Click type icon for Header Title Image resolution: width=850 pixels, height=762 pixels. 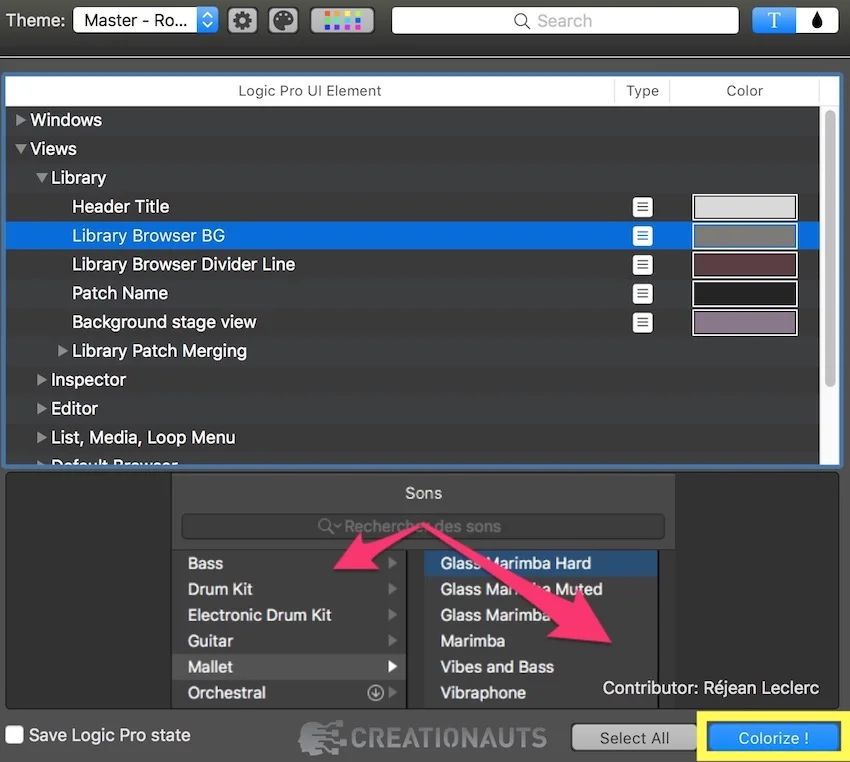[x=642, y=206]
